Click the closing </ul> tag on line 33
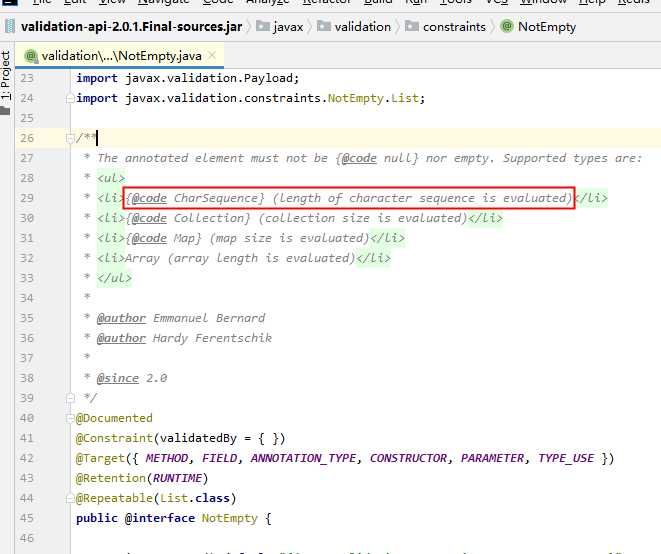Image resolution: width=661 pixels, height=554 pixels. [x=114, y=278]
